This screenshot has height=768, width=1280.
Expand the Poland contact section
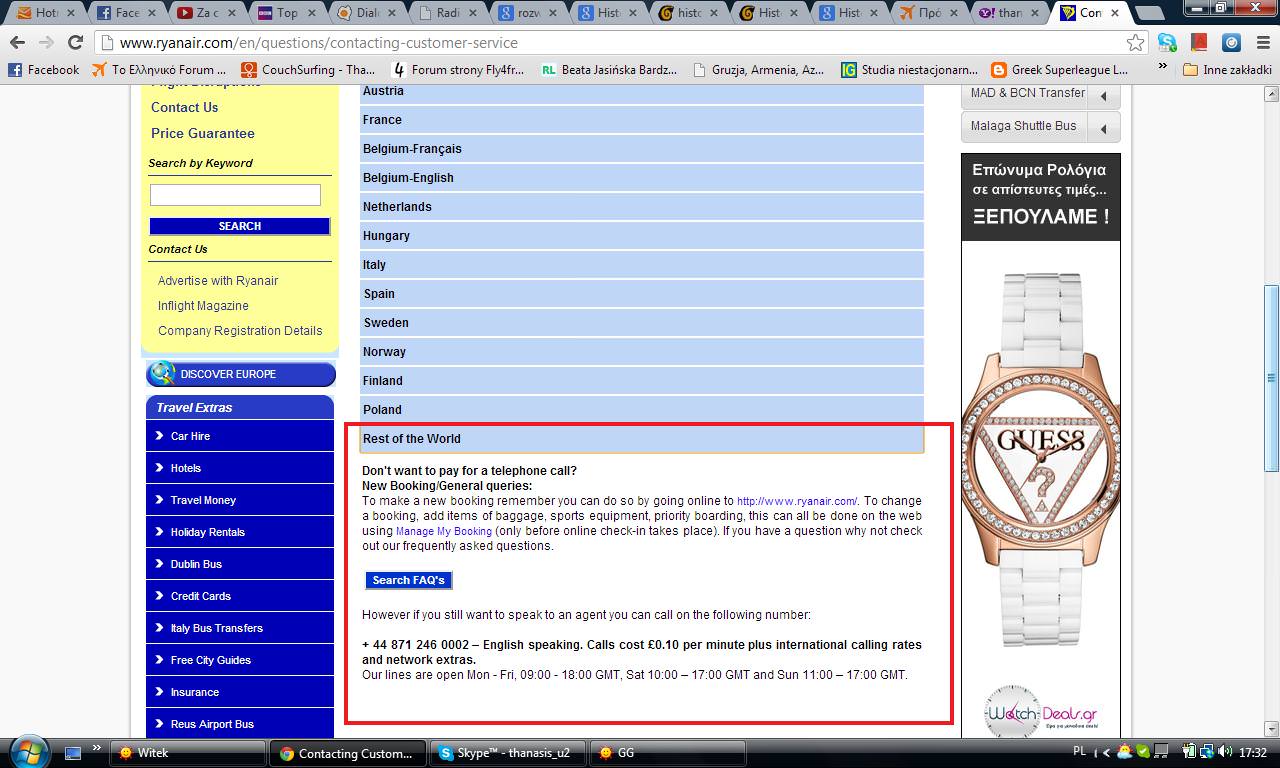point(642,410)
